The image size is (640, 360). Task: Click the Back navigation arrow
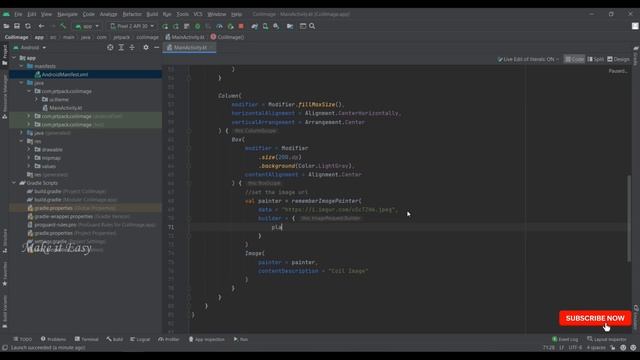[41, 26]
